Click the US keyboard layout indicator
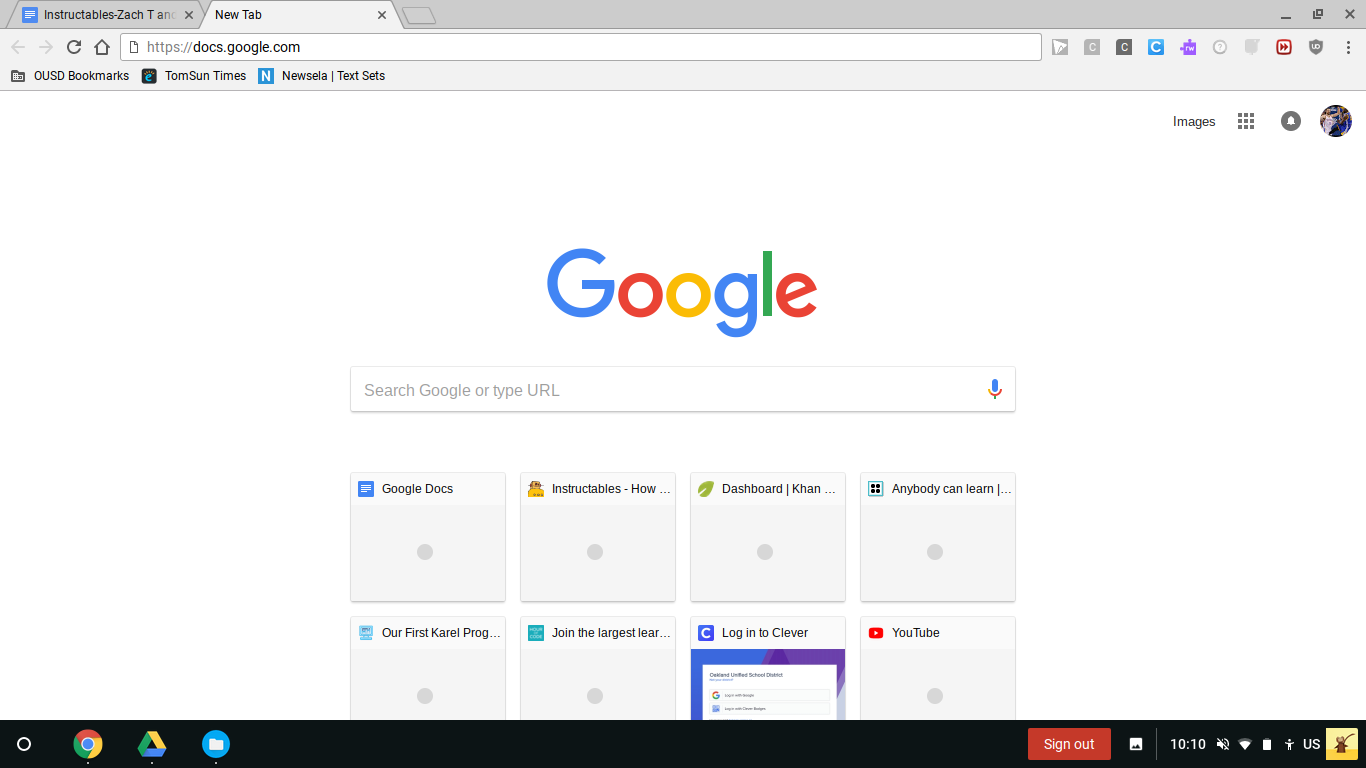Viewport: 1366px width, 768px height. [x=1312, y=744]
